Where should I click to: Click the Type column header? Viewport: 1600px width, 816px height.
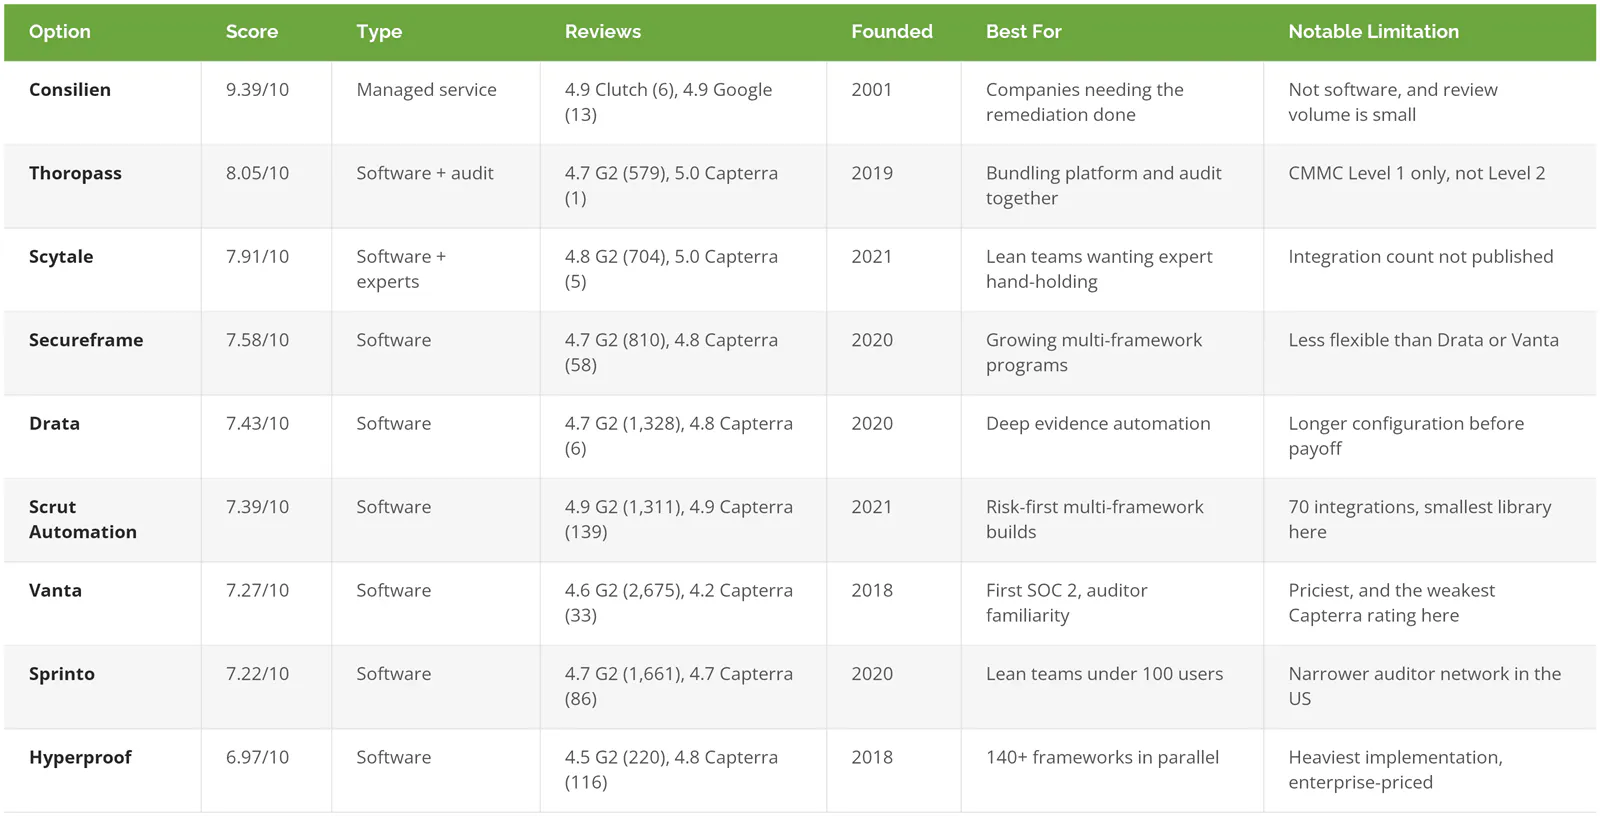point(379,32)
